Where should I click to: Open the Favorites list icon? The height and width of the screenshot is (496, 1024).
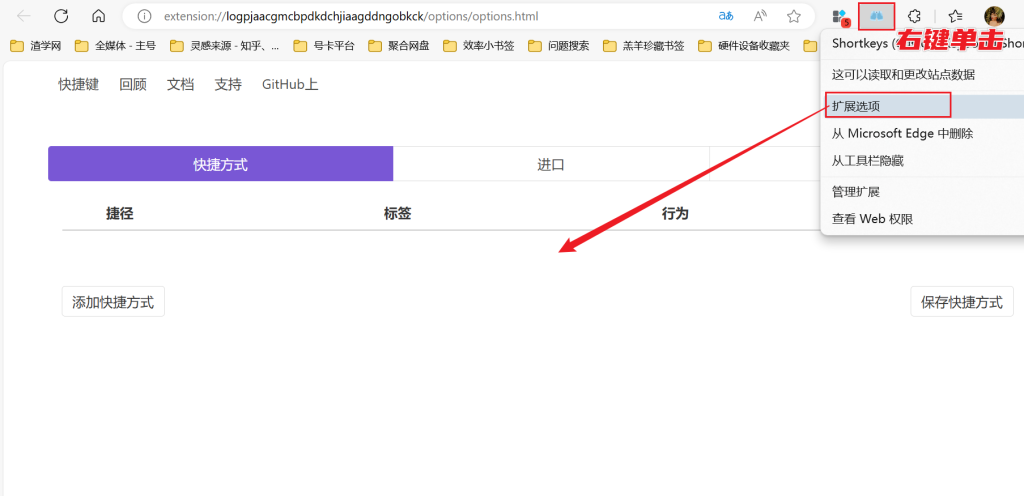(955, 16)
